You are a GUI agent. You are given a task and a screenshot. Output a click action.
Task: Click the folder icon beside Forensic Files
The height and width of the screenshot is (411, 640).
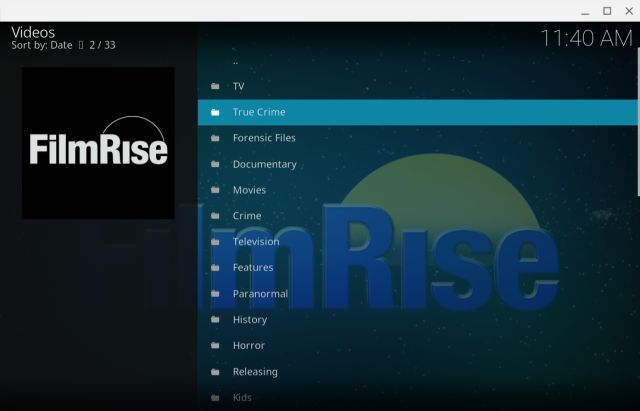tap(215, 138)
